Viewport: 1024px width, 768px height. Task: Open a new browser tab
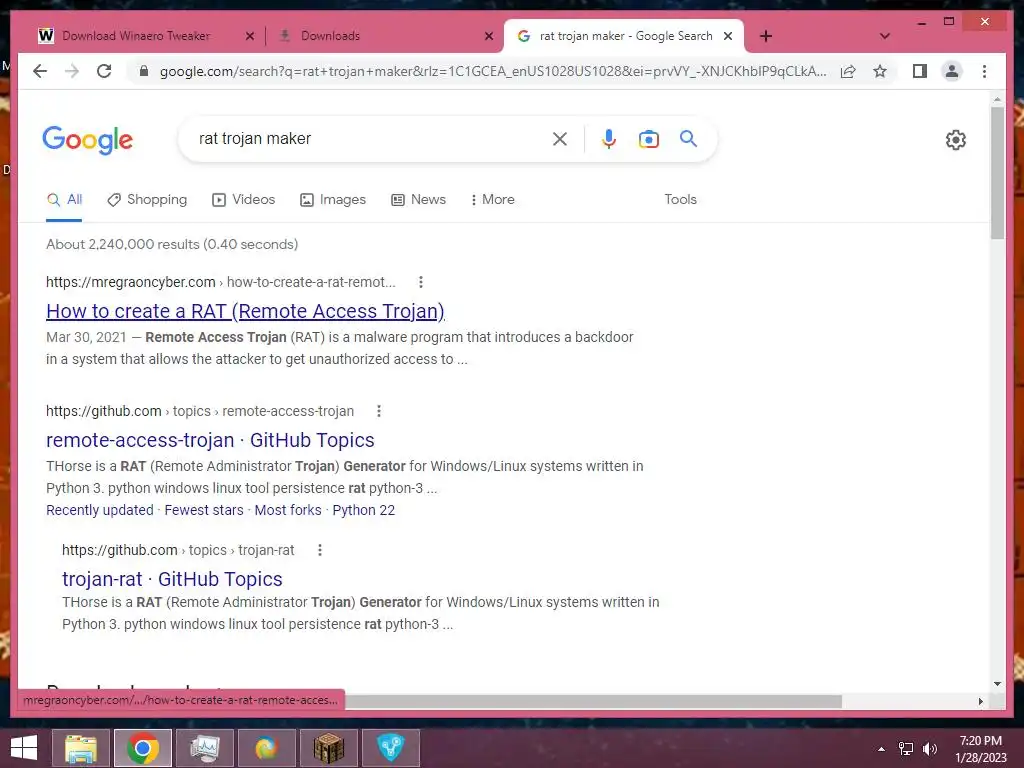[766, 36]
